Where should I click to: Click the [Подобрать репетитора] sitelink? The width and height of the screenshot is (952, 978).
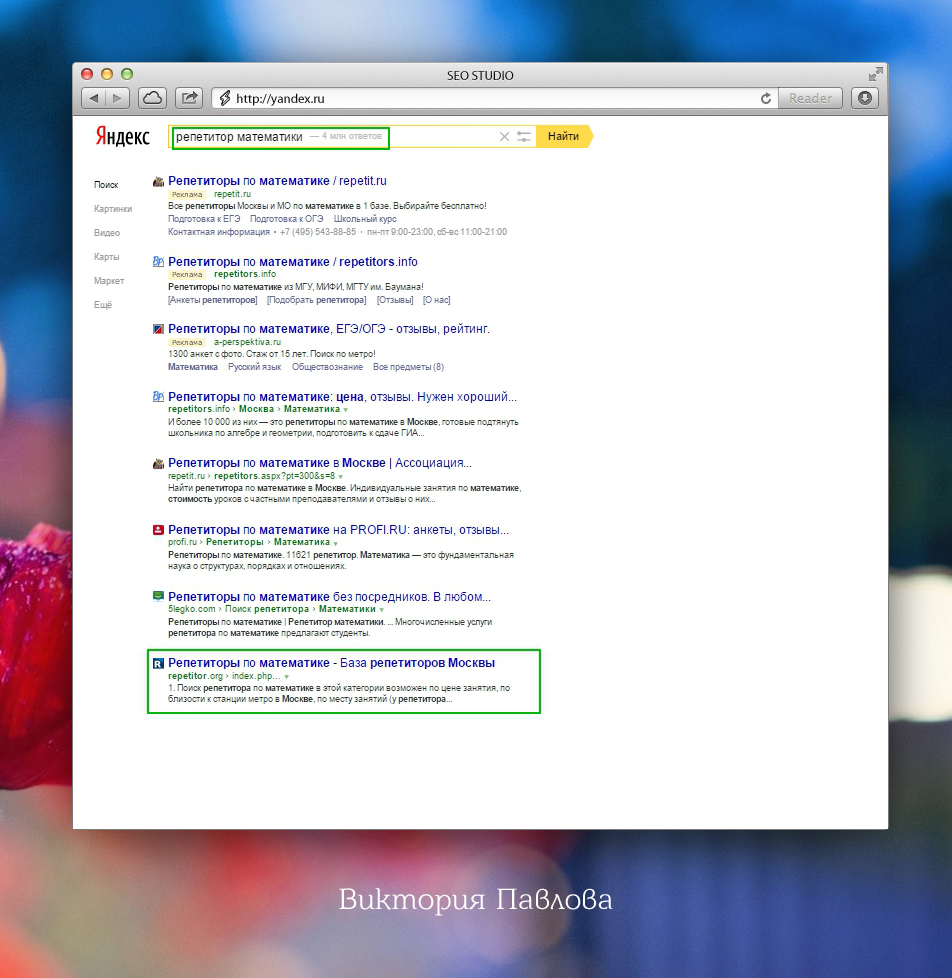316,300
